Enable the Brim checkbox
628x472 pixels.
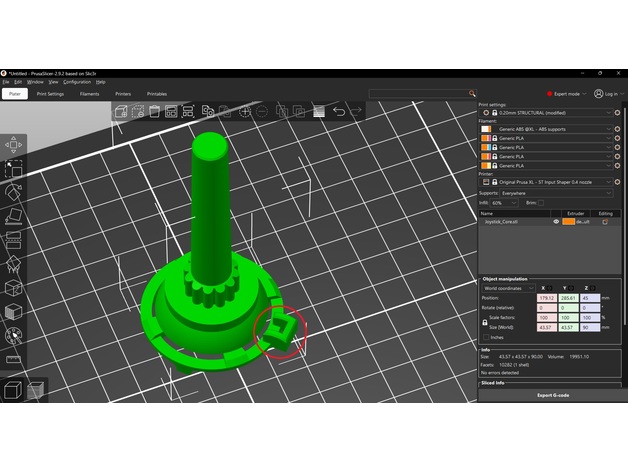coord(540,202)
